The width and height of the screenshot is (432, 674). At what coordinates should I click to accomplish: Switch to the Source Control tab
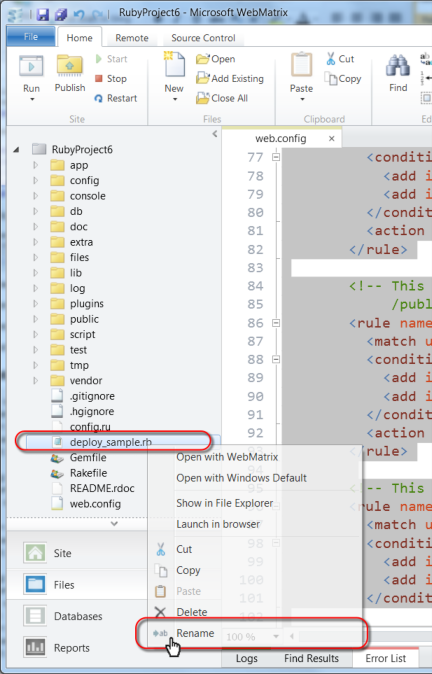point(203,38)
